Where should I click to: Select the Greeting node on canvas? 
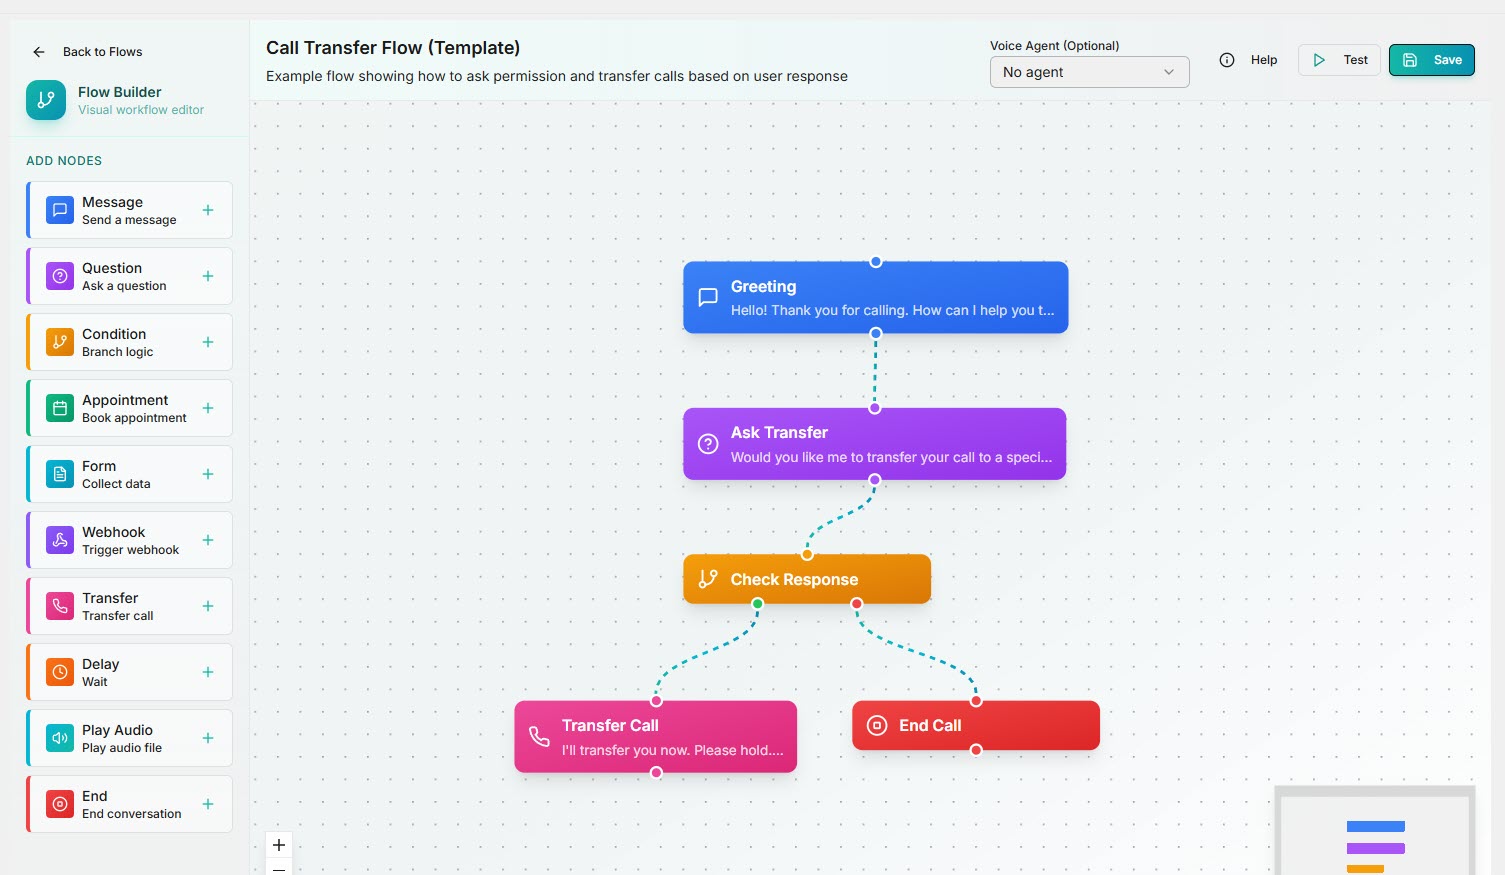875,297
